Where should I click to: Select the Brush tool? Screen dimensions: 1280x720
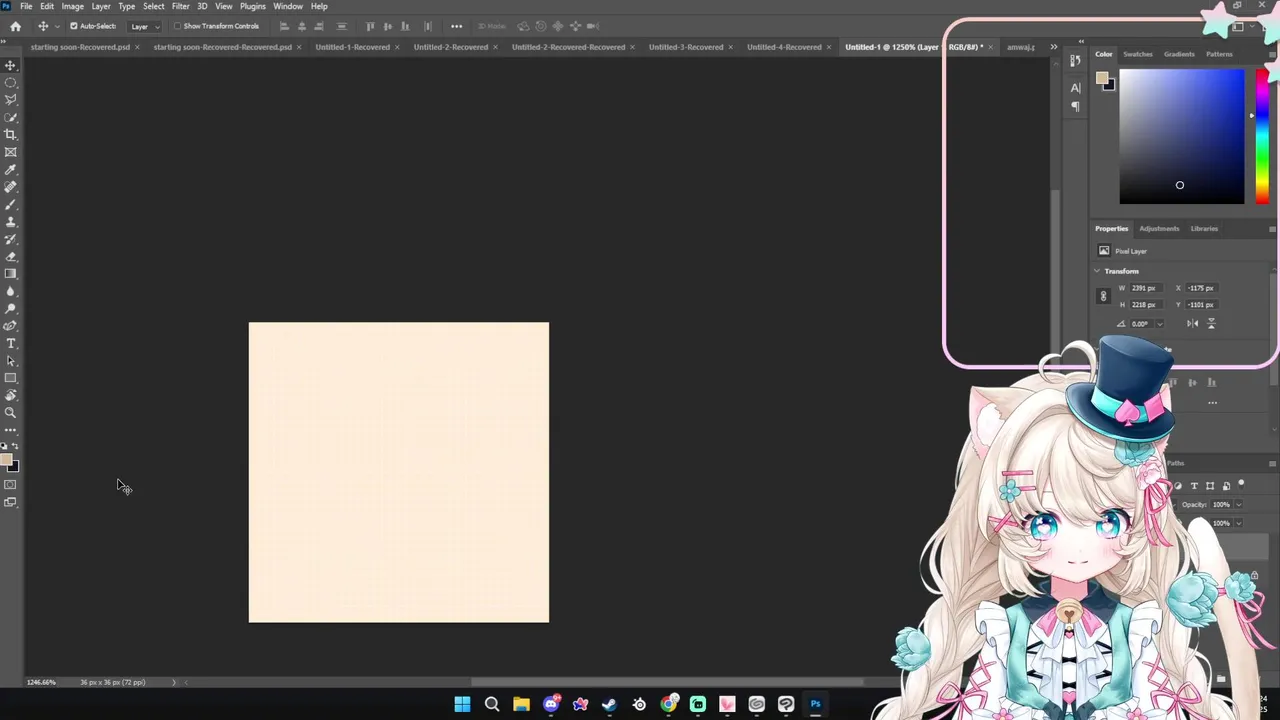(11, 204)
